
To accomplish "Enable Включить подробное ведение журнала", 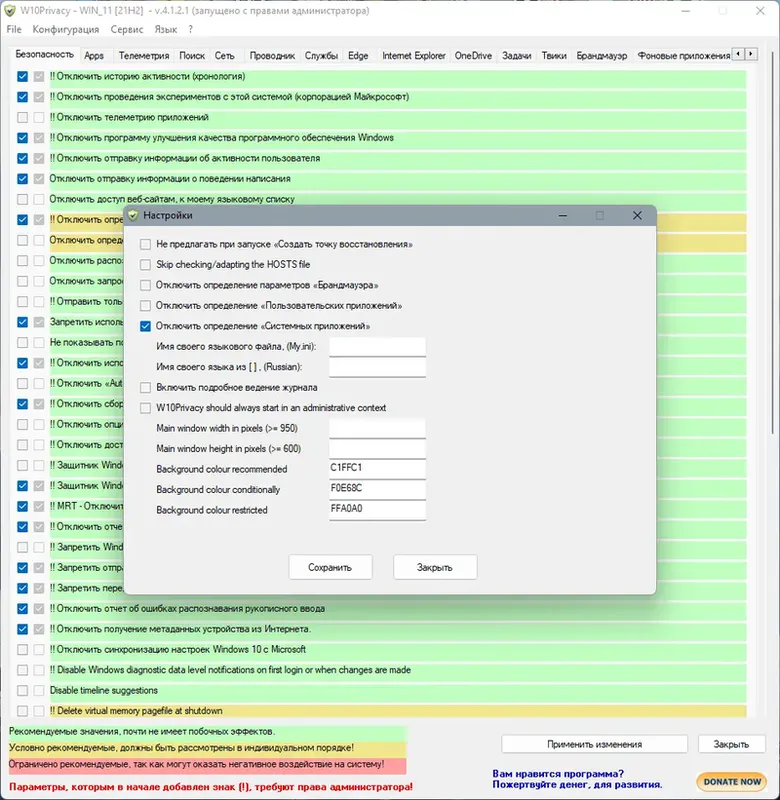I will 145,388.
